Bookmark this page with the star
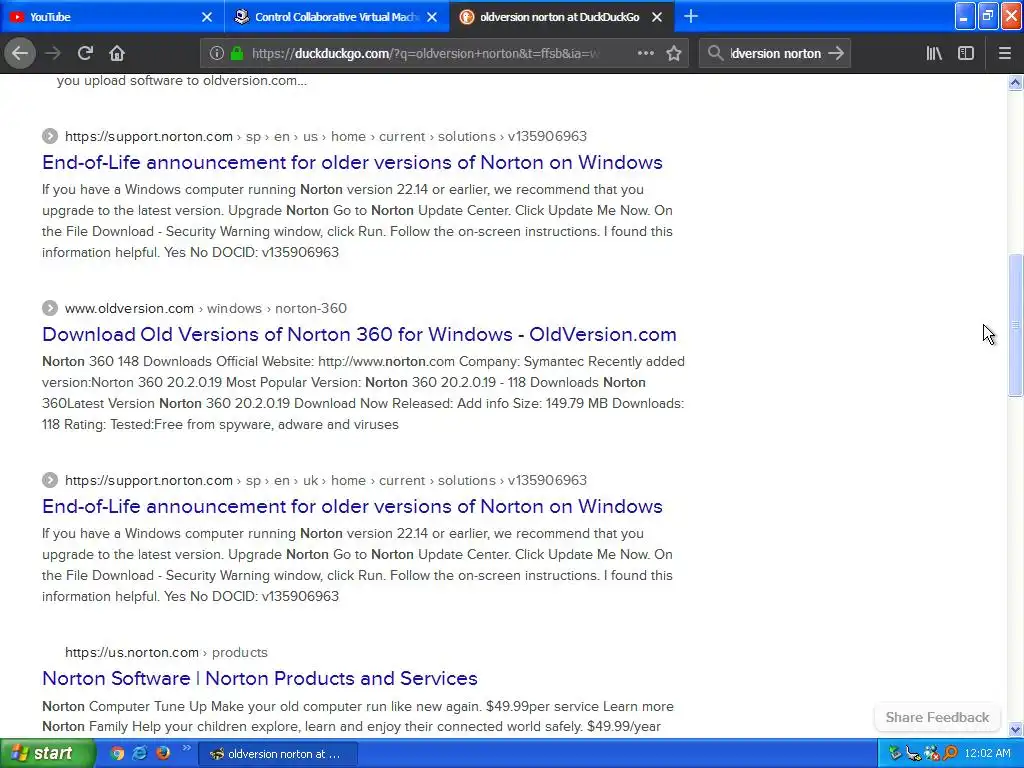 click(674, 54)
